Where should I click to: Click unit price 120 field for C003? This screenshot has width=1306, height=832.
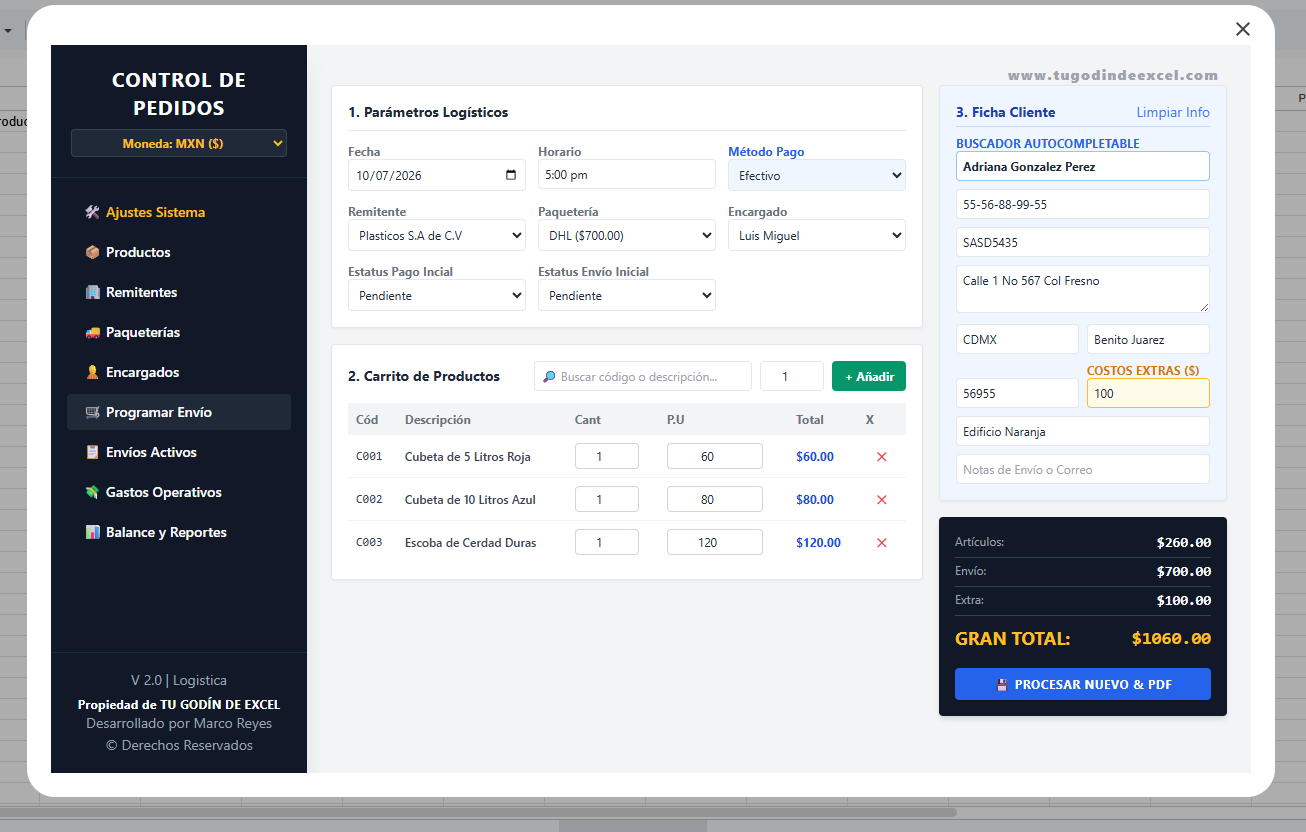[x=715, y=542]
